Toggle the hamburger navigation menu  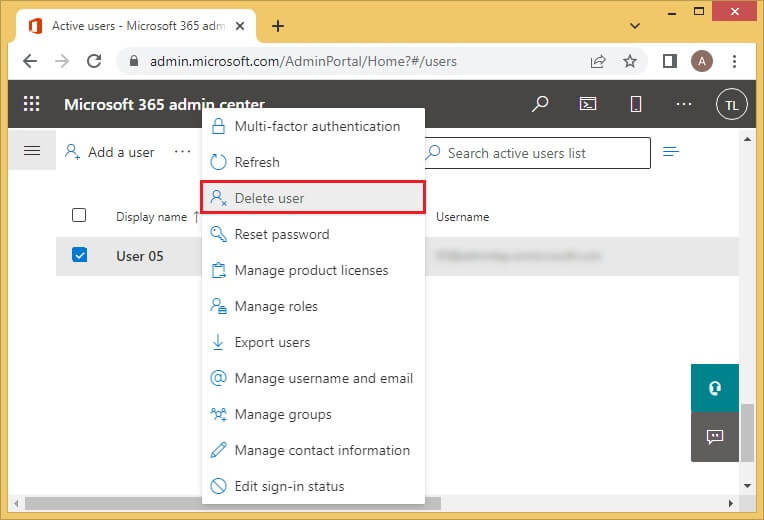(32, 151)
